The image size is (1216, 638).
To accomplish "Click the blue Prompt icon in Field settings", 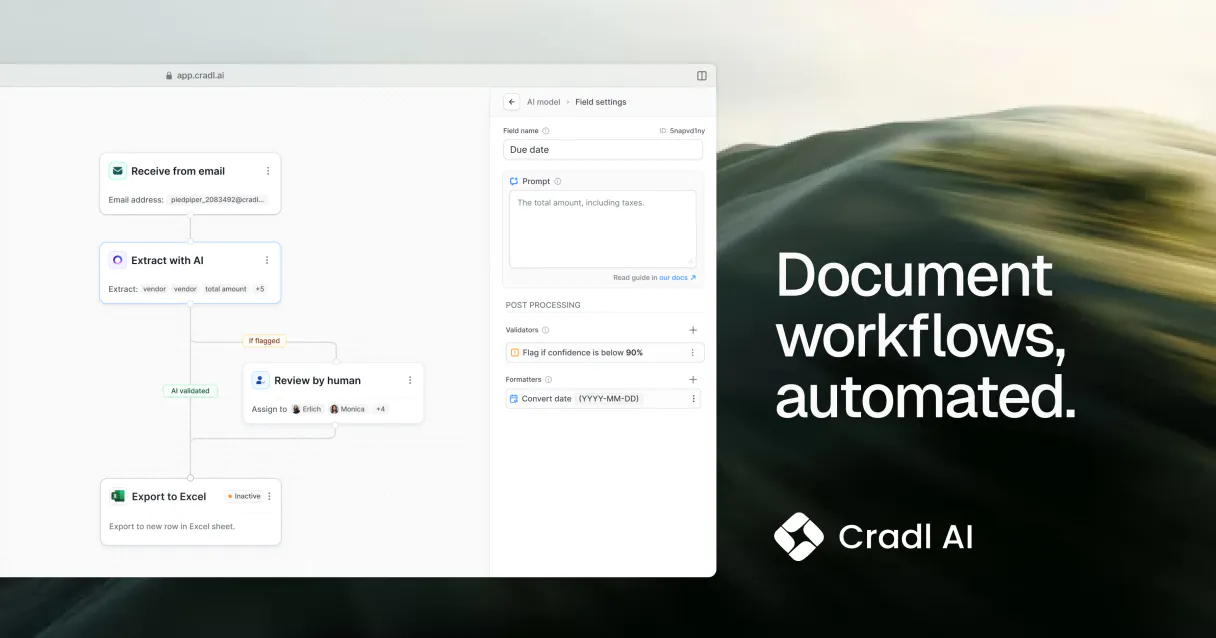I will pyautogui.click(x=514, y=181).
